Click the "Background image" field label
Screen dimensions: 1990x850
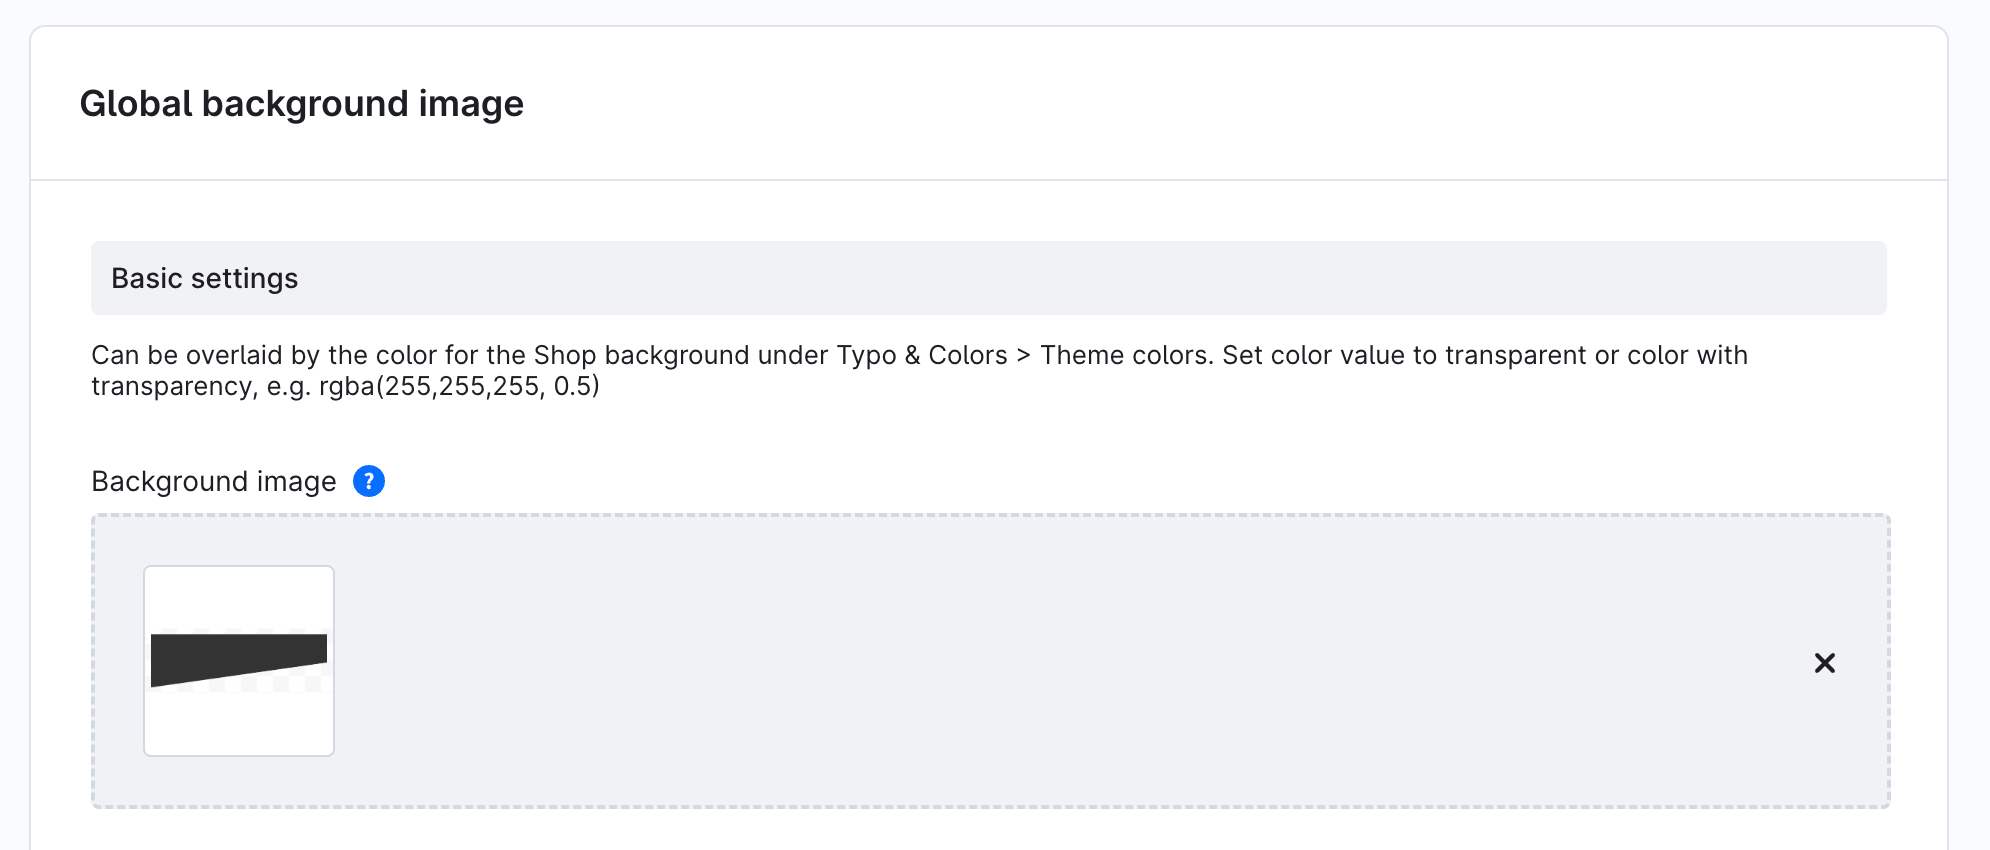(x=213, y=482)
